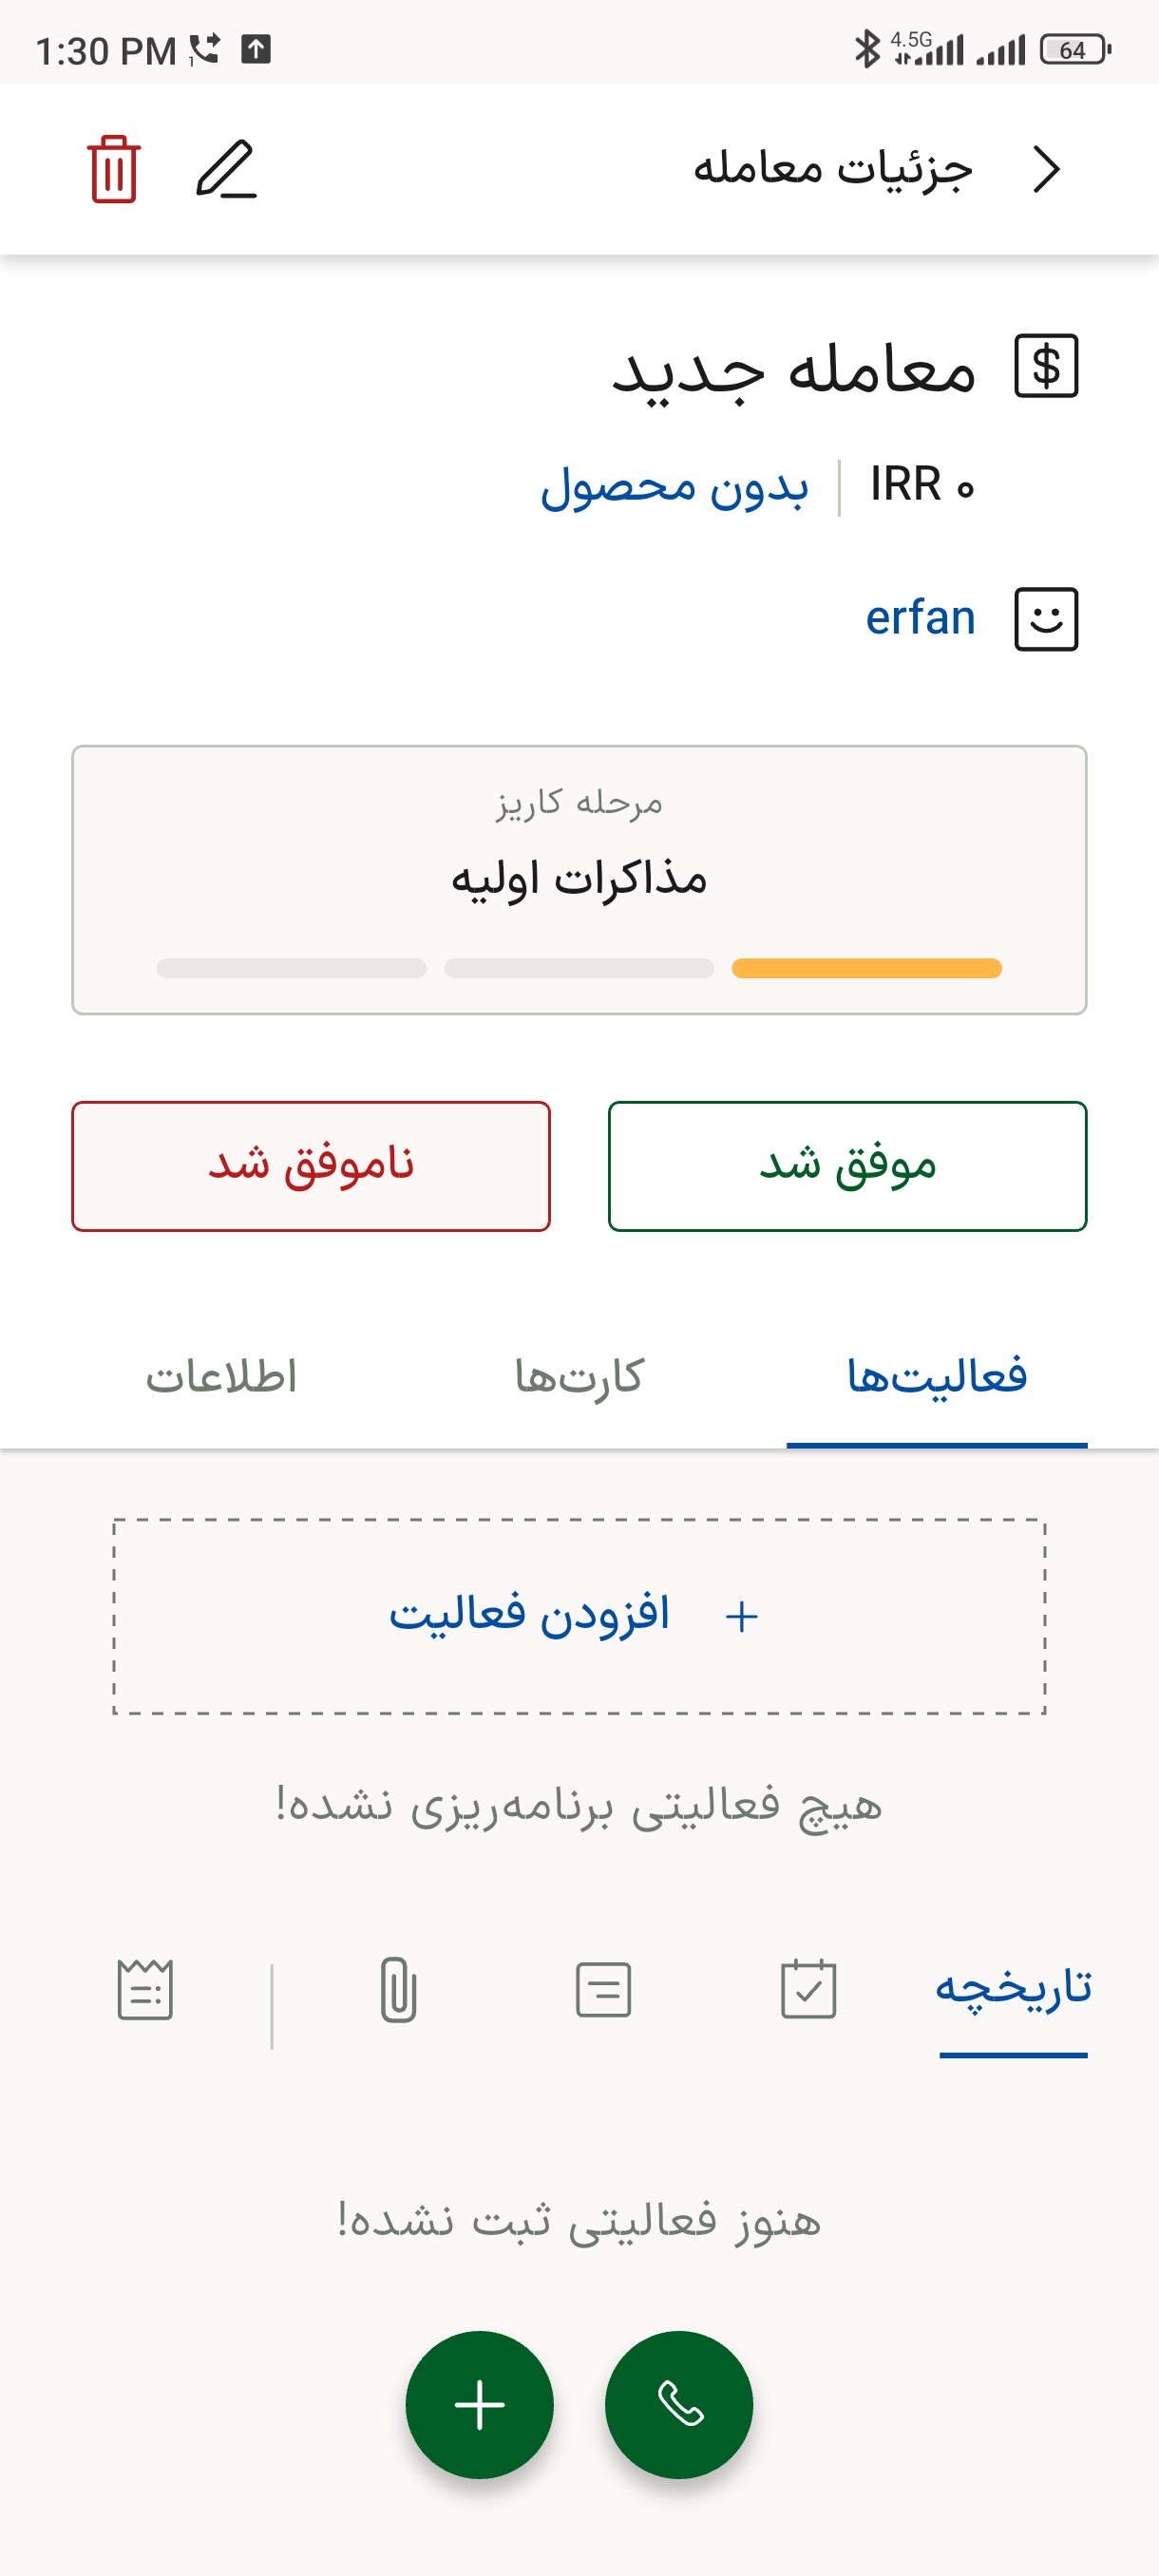This screenshot has height=2576, width=1159.
Task: Go back using the header chevron arrow
Action: [1046, 169]
